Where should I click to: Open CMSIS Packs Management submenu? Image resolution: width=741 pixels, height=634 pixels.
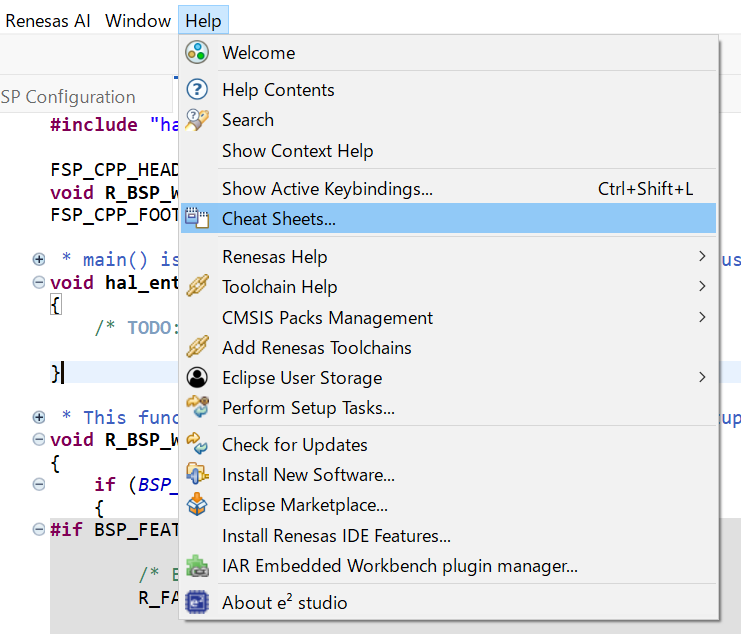(448, 317)
